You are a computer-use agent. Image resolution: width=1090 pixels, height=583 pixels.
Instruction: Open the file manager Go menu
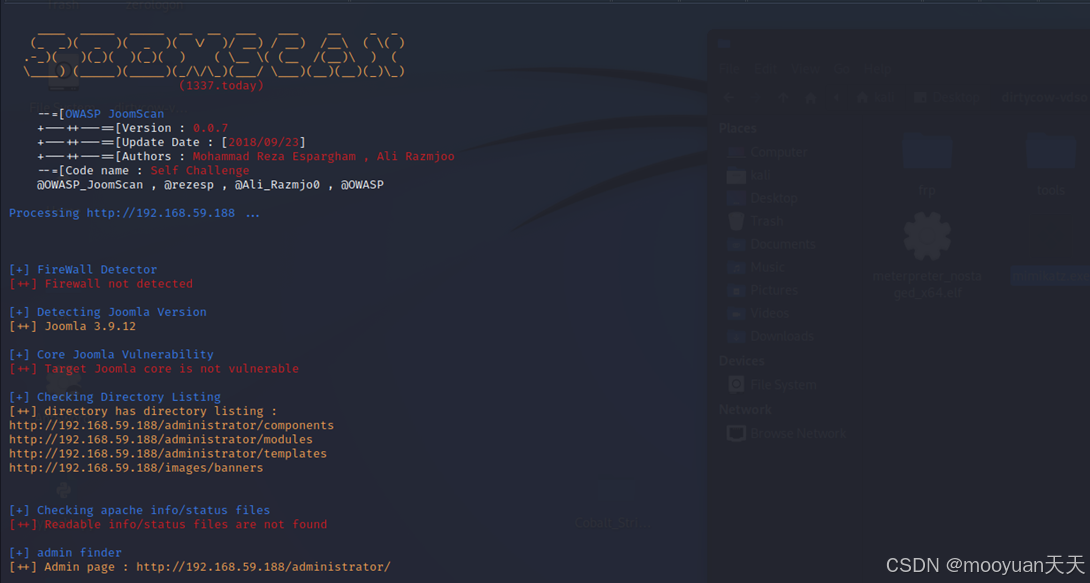coord(842,69)
